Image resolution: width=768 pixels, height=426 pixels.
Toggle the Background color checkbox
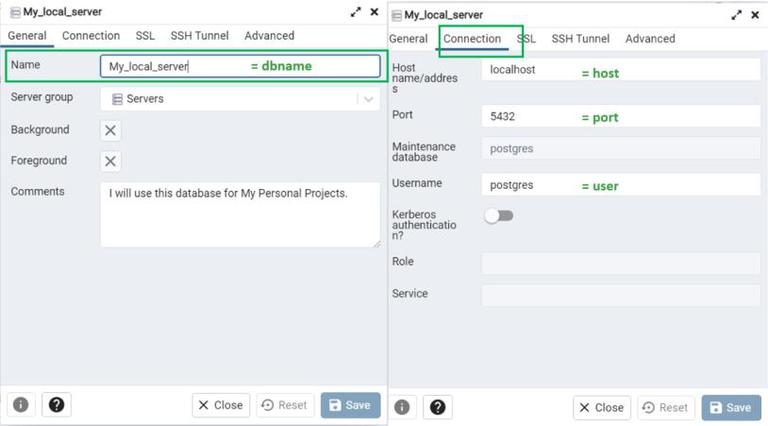coord(111,130)
